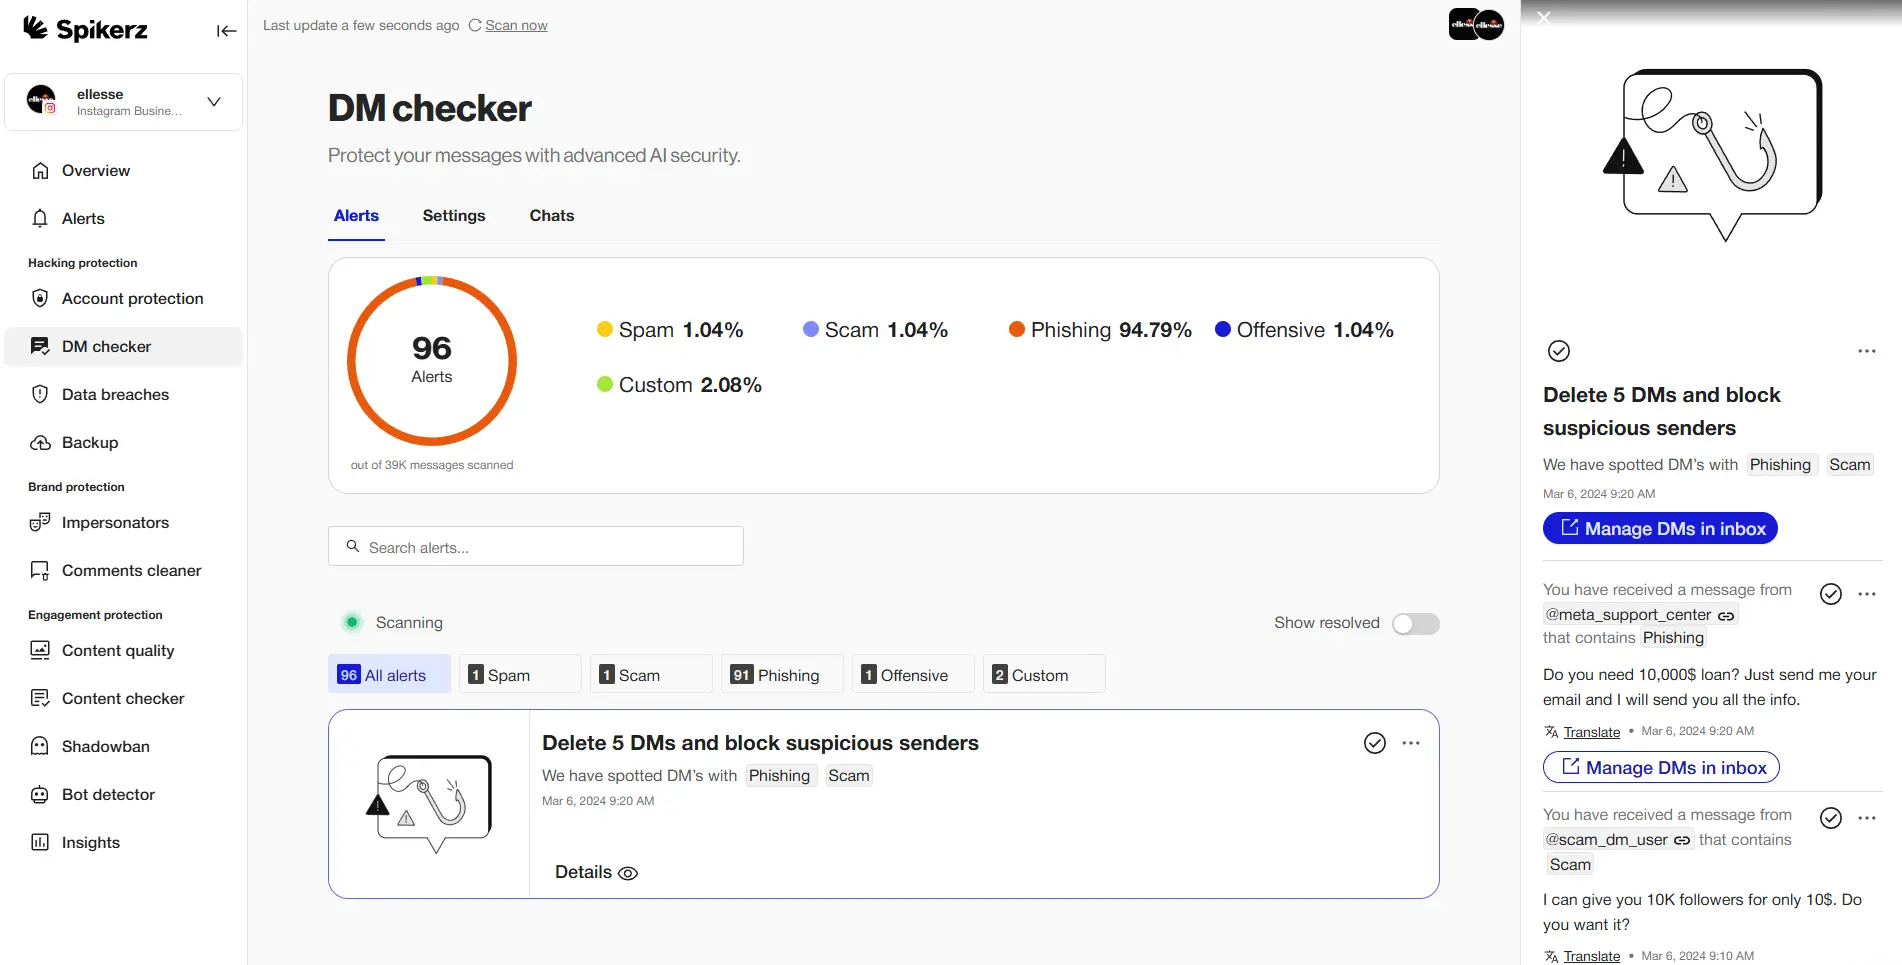1902x965 pixels.
Task: Switch to the Settings tab
Action: [453, 216]
